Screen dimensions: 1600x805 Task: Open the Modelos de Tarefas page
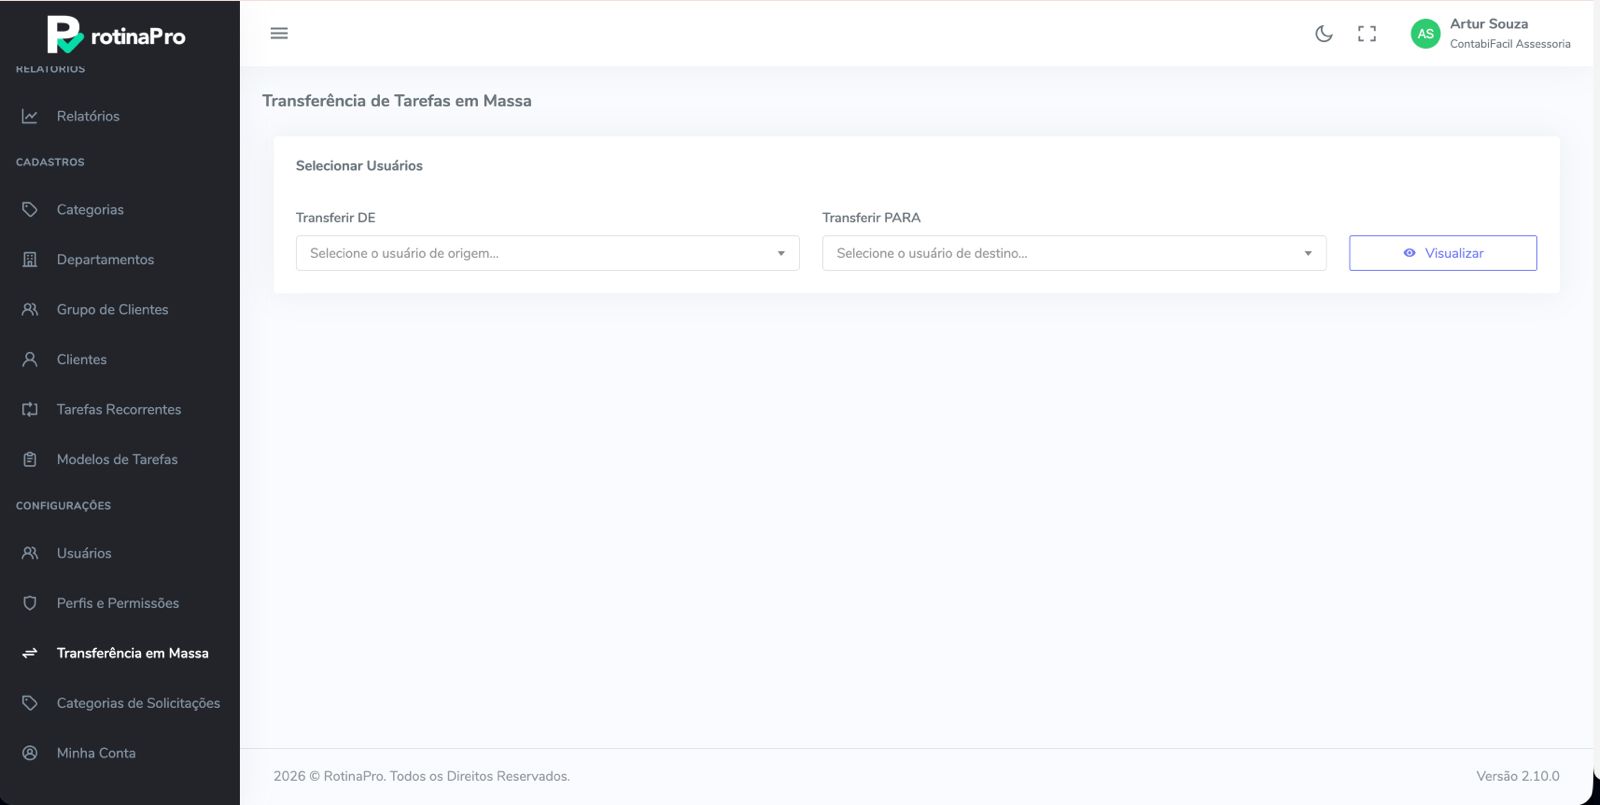117,460
